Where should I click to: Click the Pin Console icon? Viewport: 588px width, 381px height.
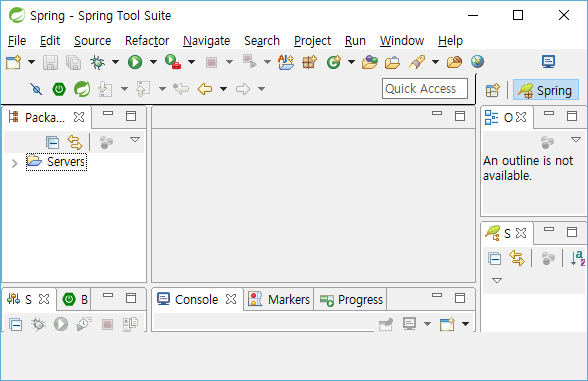coord(386,324)
